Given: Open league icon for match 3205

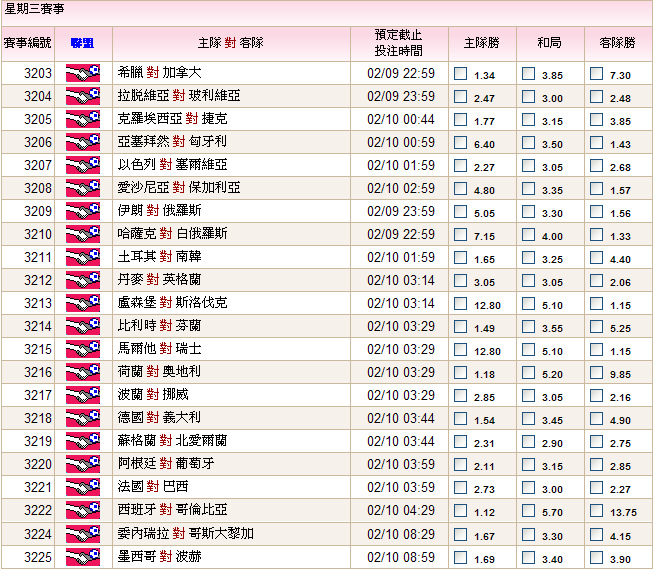Looking at the screenshot, I should point(83,119).
